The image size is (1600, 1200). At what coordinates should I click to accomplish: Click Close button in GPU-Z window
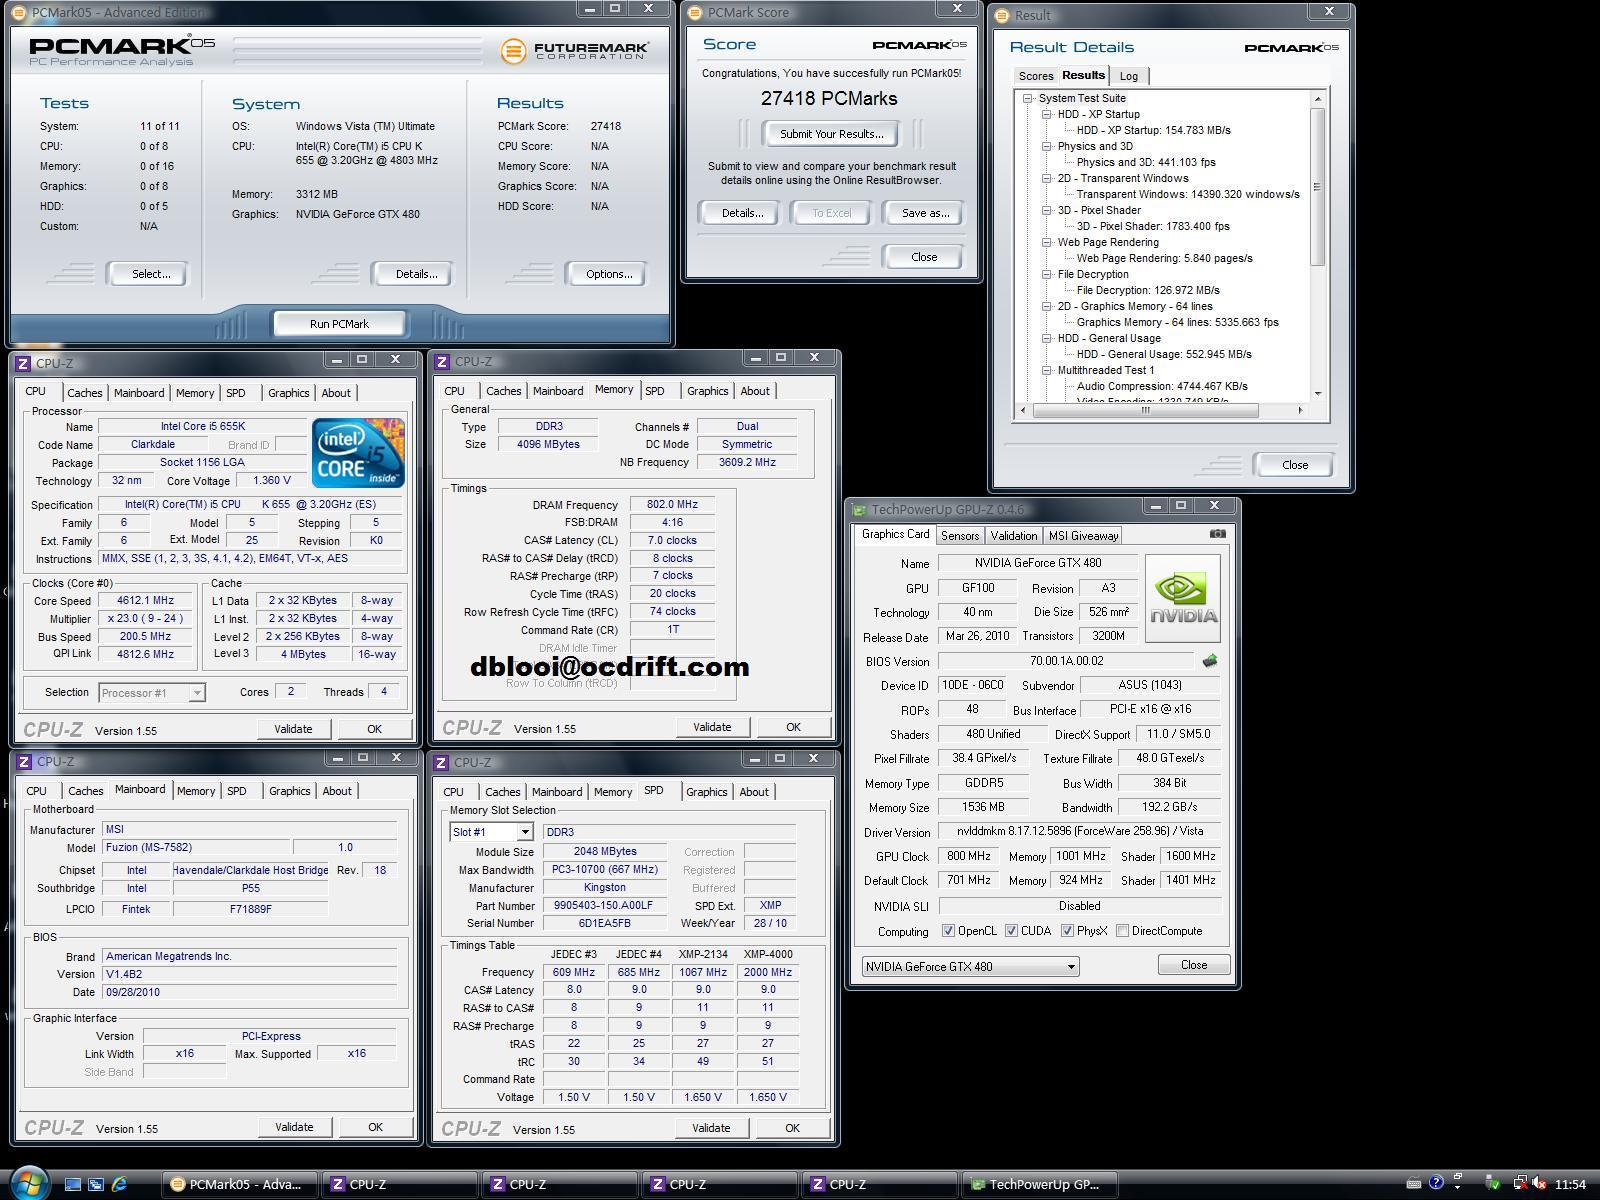(1194, 965)
